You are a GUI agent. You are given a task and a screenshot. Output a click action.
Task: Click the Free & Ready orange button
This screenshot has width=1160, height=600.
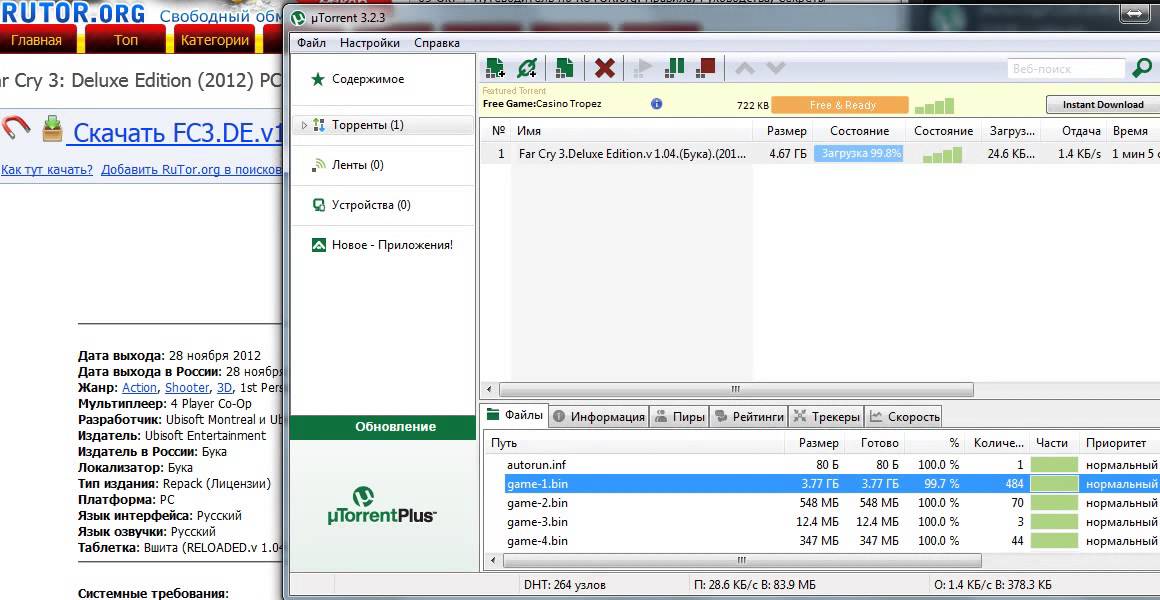tap(840, 105)
